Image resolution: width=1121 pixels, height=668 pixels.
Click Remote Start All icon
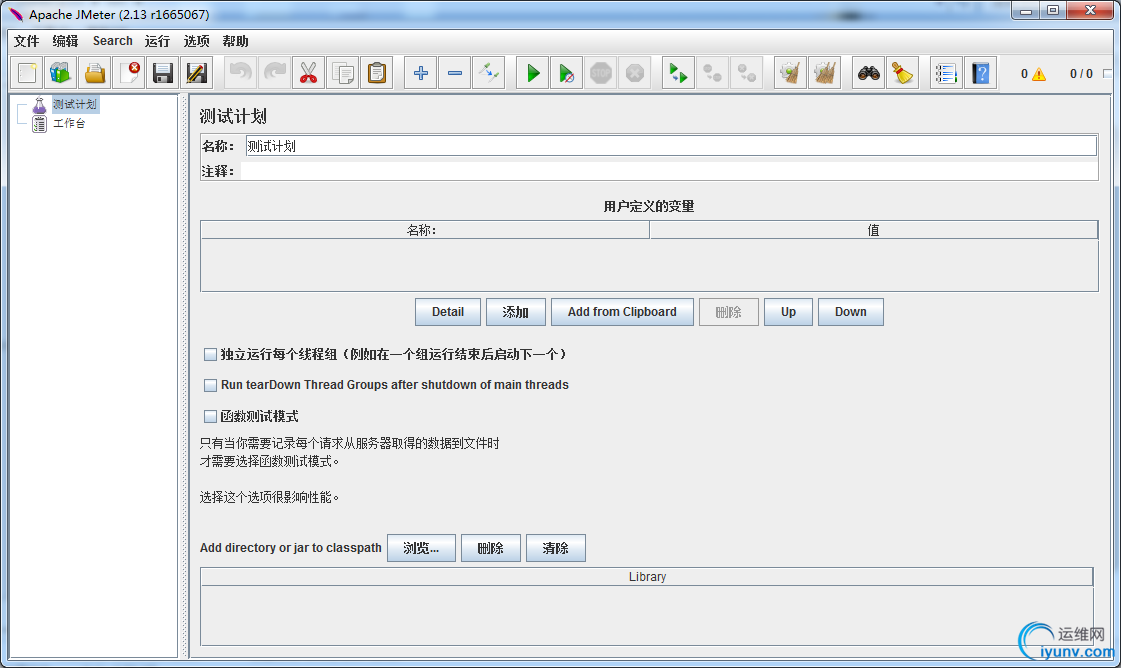pyautogui.click(x=678, y=73)
